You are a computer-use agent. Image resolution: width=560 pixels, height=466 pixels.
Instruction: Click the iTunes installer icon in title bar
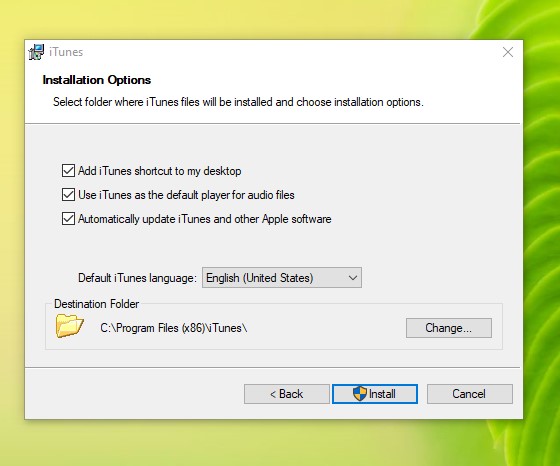pyautogui.click(x=36, y=52)
